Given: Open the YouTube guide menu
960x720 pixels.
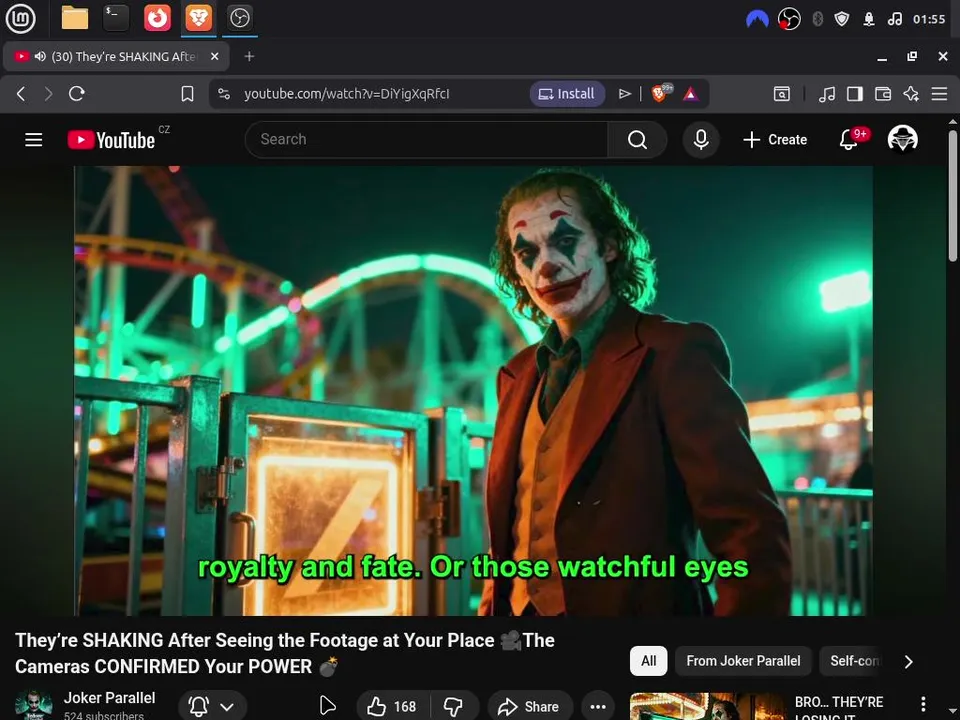Looking at the screenshot, I should [x=34, y=140].
